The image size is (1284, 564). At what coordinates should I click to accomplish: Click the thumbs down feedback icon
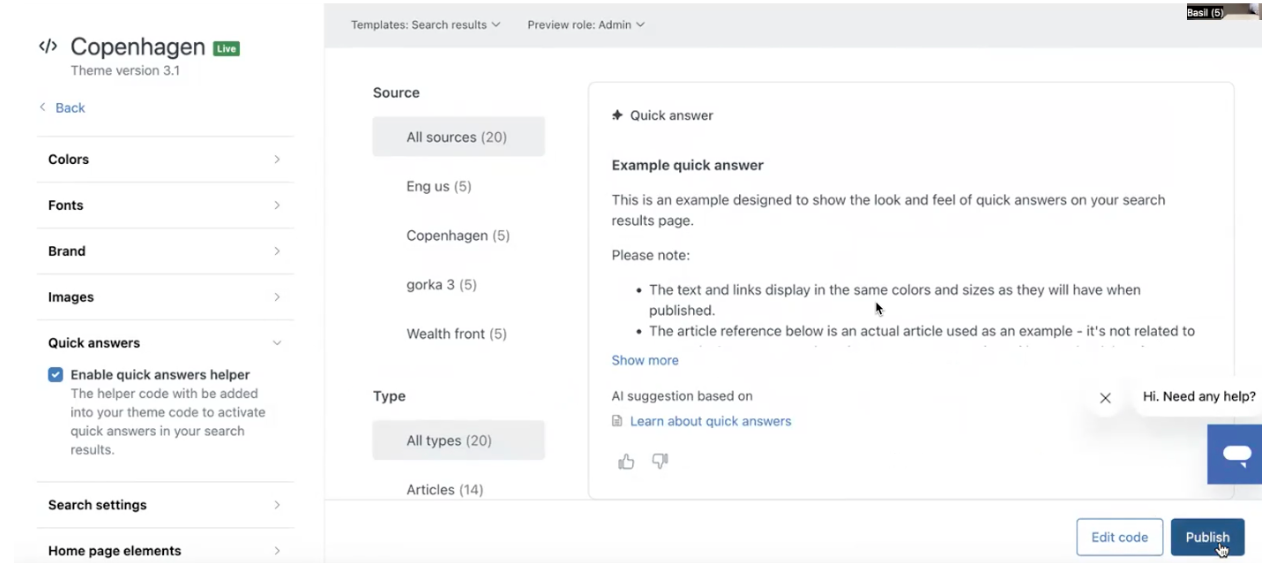point(660,461)
